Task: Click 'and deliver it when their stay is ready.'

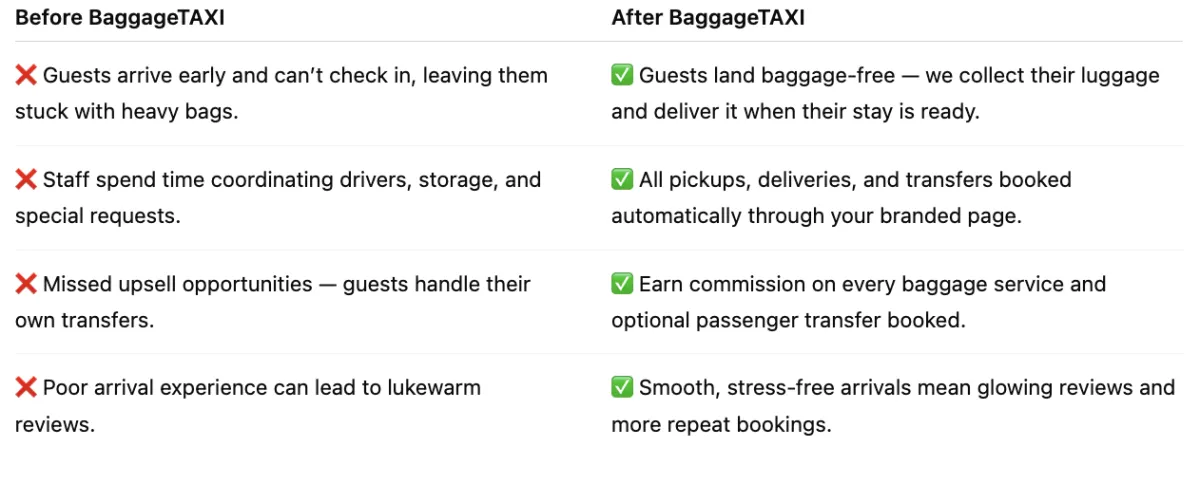Action: 795,112
